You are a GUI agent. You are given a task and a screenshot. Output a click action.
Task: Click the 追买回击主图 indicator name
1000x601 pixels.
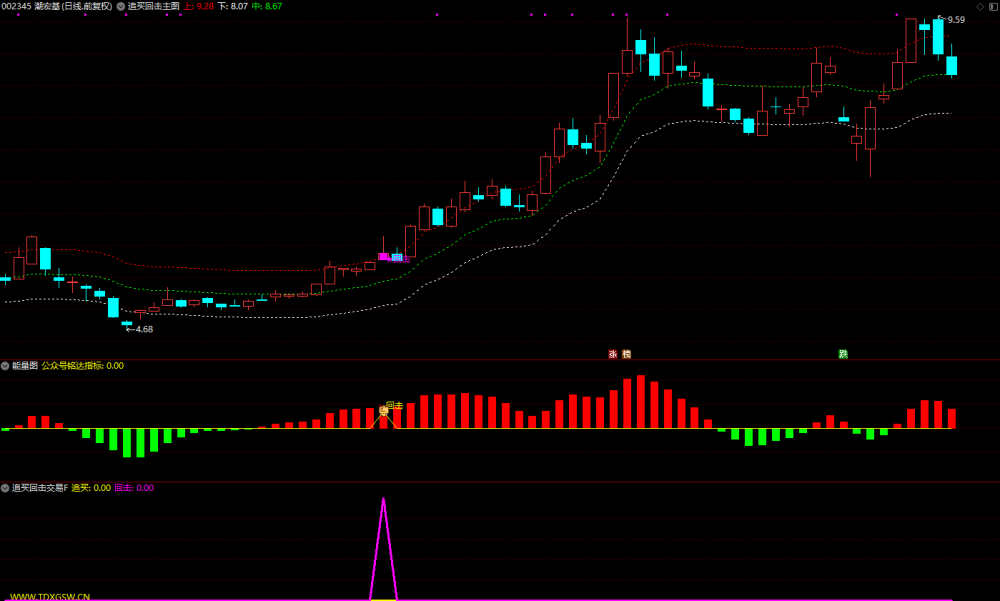[154, 6]
